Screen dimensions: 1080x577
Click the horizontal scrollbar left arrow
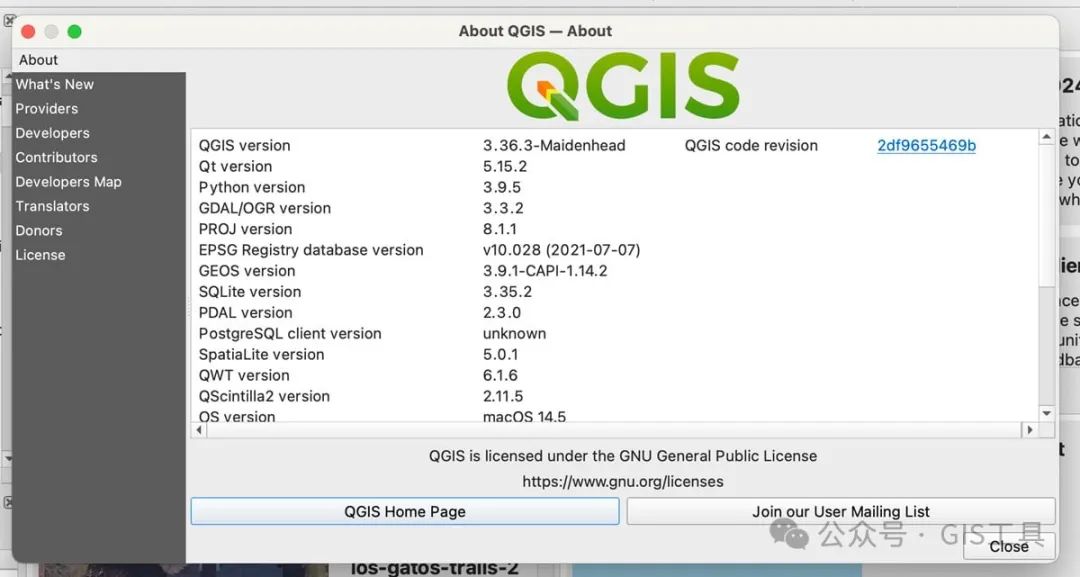pyautogui.click(x=199, y=430)
